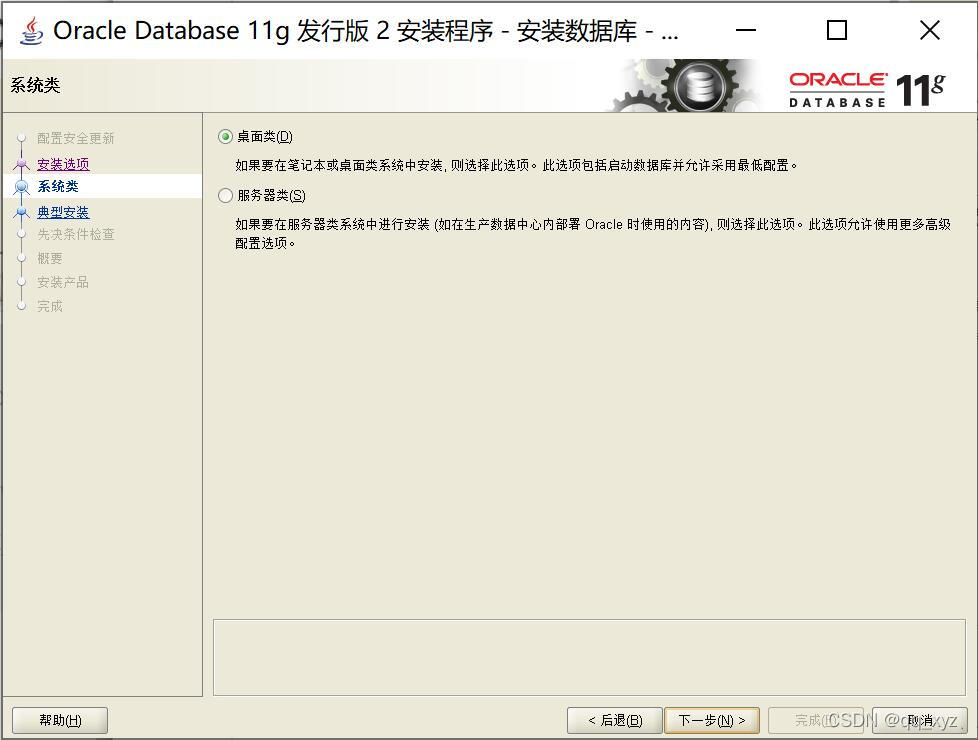Click the 下一步(N) button

(x=712, y=720)
